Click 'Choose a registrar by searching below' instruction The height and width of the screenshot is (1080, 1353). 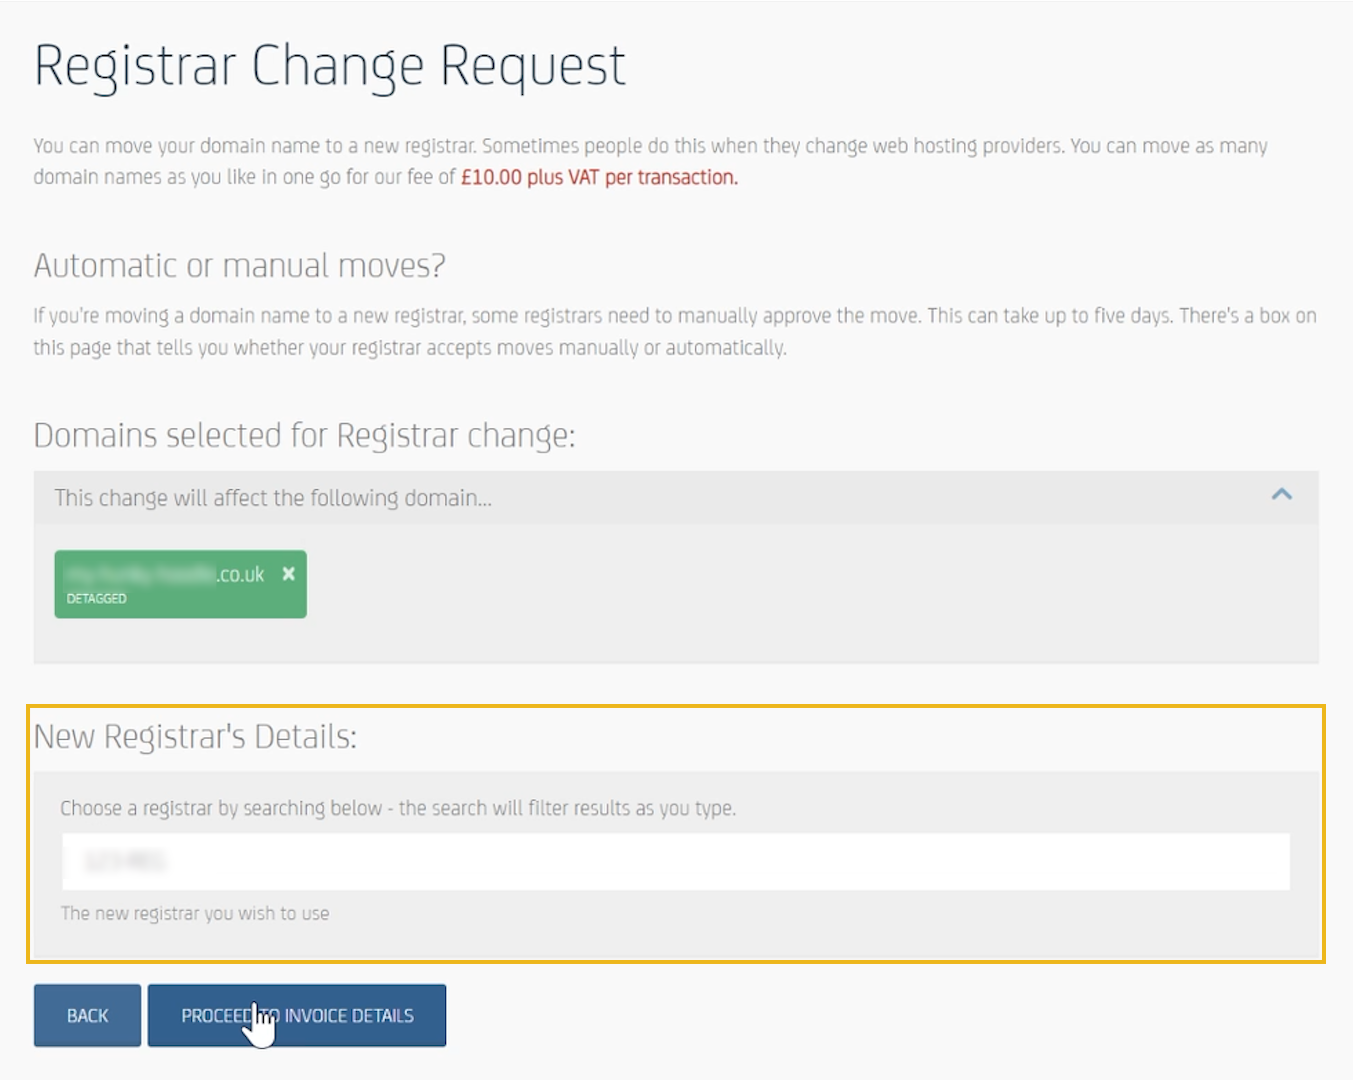click(x=398, y=808)
